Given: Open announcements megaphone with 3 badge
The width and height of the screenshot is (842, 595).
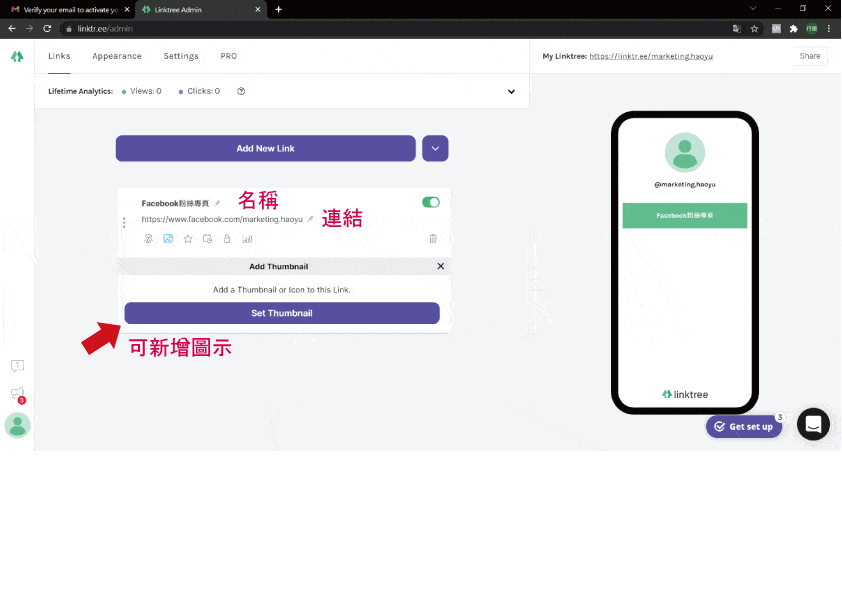Looking at the screenshot, I should (18, 394).
